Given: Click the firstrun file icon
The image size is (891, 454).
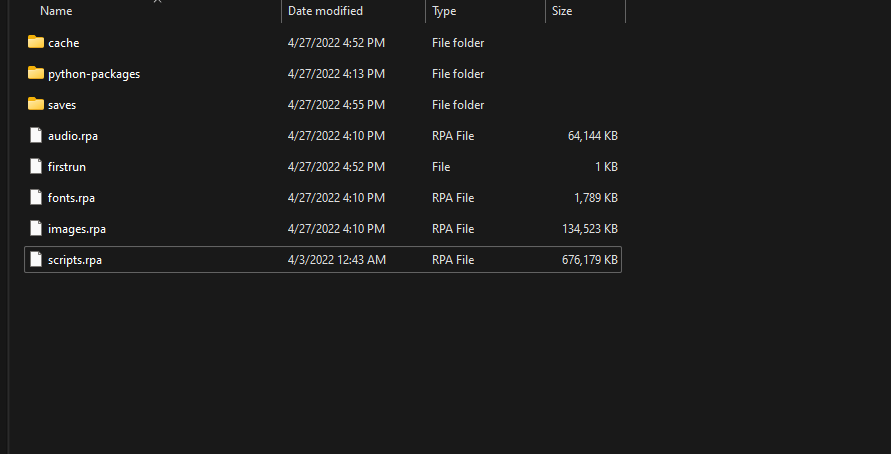Looking at the screenshot, I should (36, 167).
